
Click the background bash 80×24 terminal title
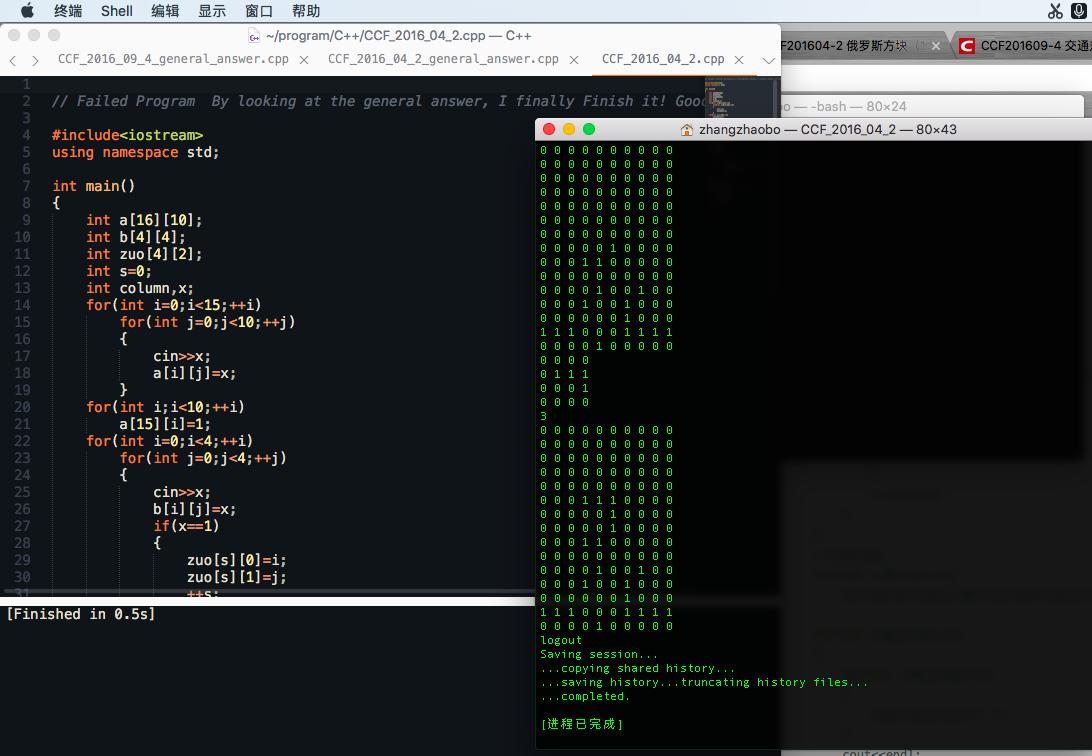pyautogui.click(x=845, y=107)
